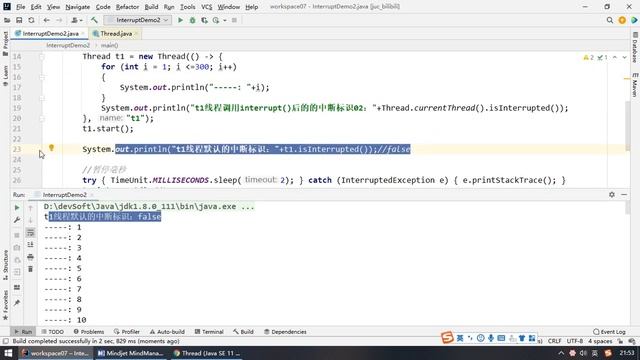Open TODO tool window

click(53, 332)
